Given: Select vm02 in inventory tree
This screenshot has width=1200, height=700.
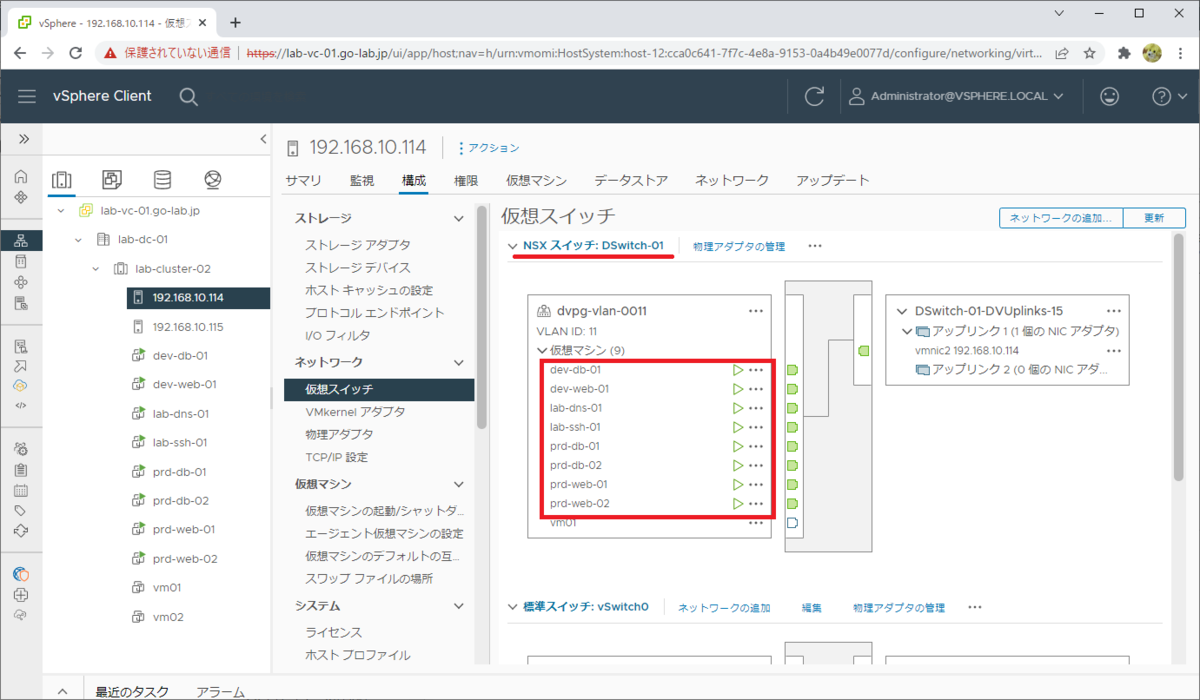Looking at the screenshot, I should click(167, 617).
